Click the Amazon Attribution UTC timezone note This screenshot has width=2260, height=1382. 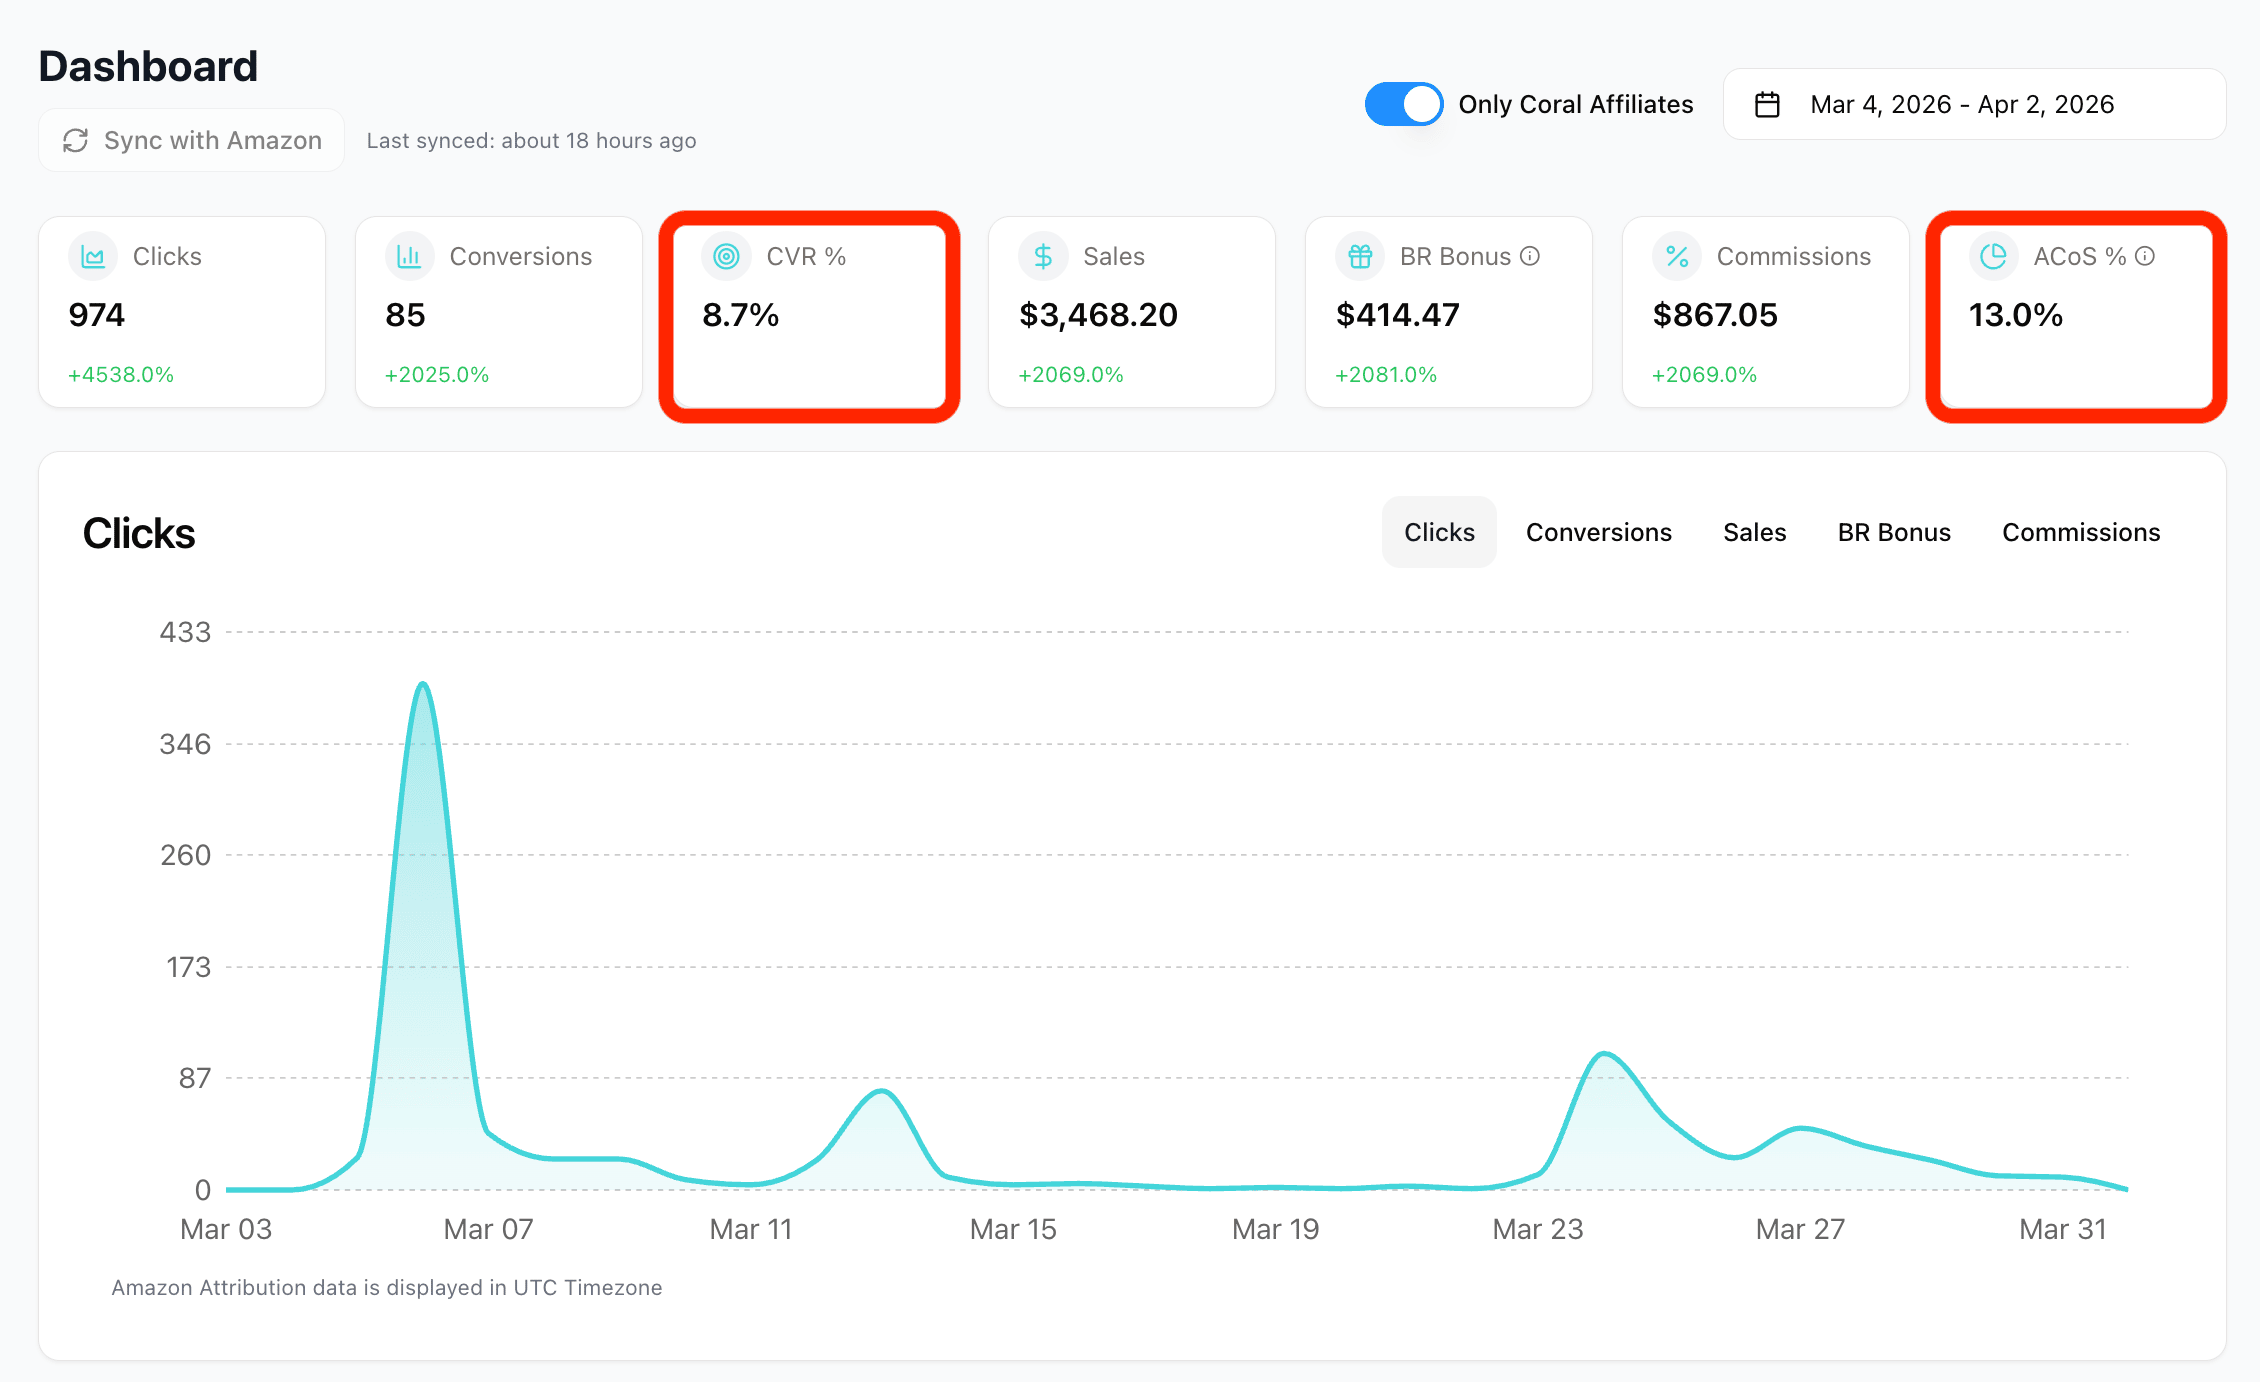386,1287
